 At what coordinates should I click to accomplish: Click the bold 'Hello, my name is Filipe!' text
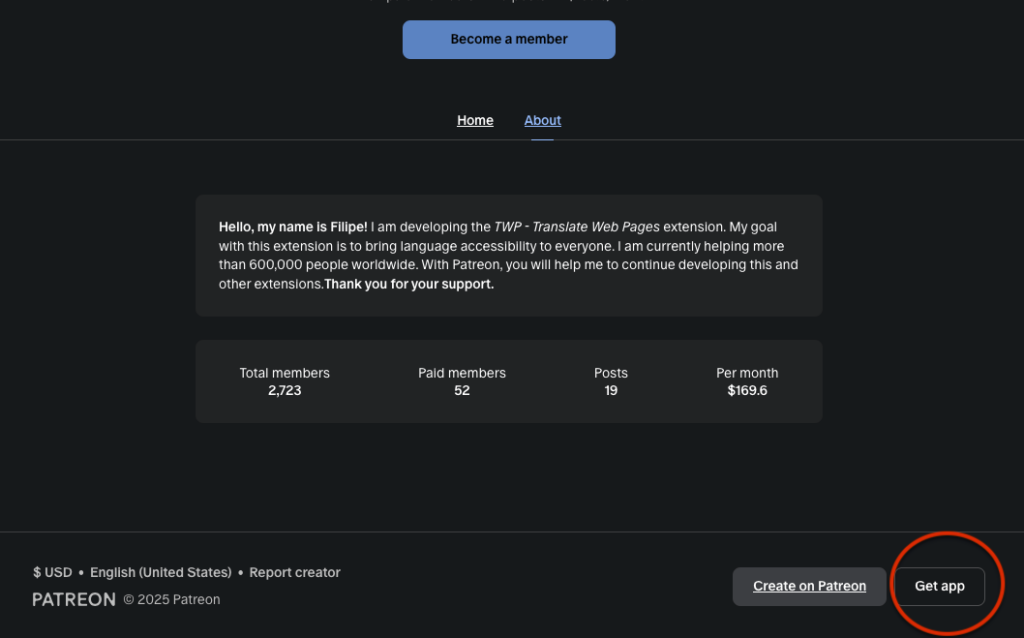(293, 227)
